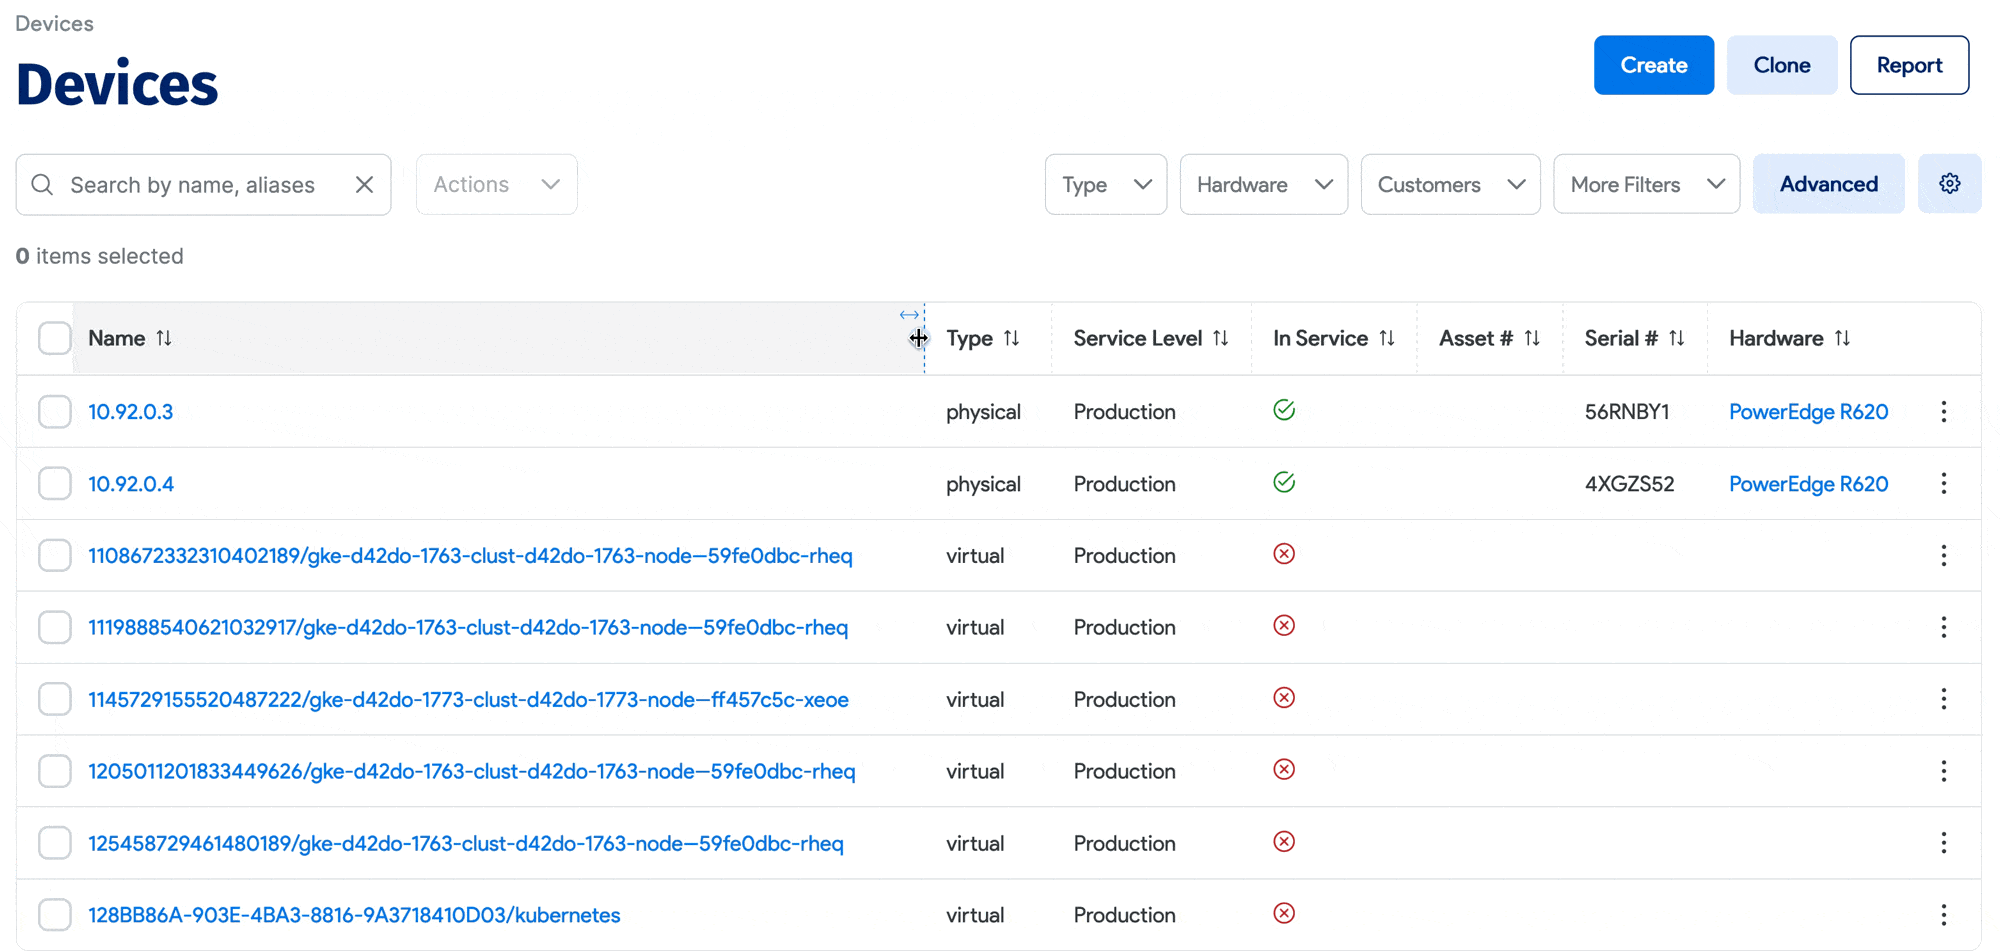Sort by Serial # column arrows
This screenshot has height=952, width=2000.
coord(1677,338)
